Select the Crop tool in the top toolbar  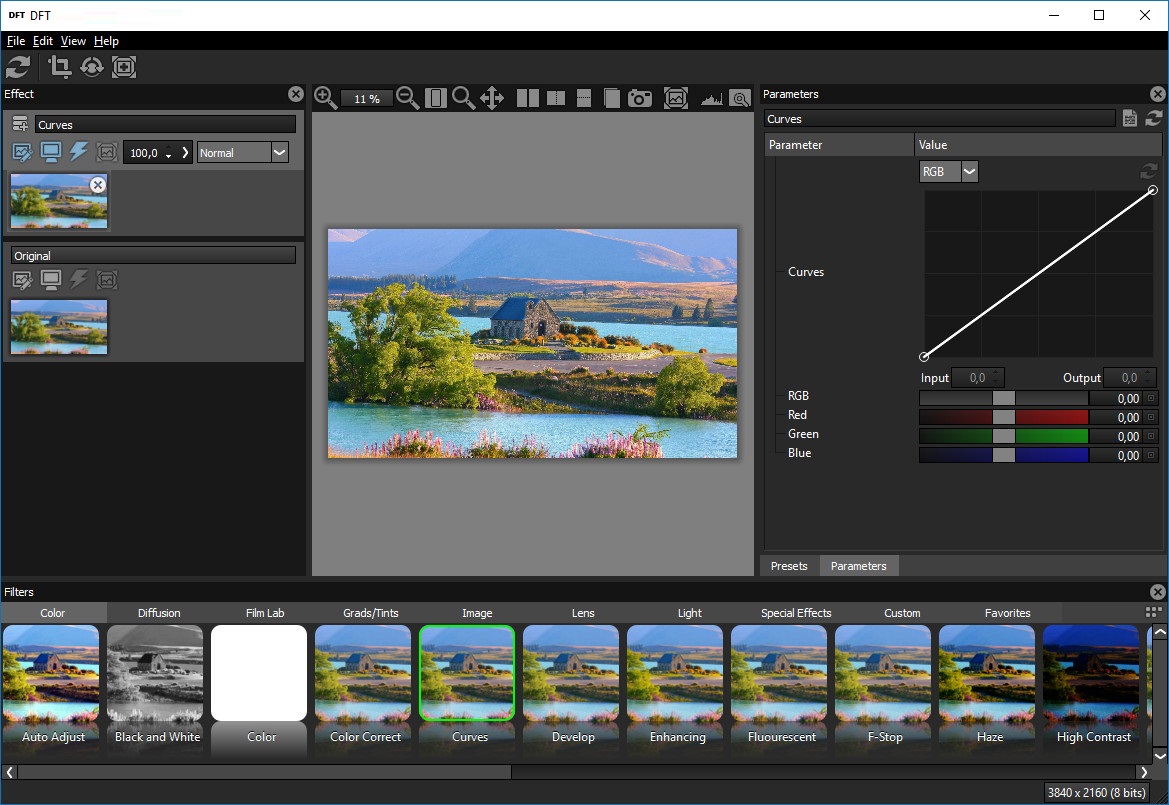pos(60,67)
